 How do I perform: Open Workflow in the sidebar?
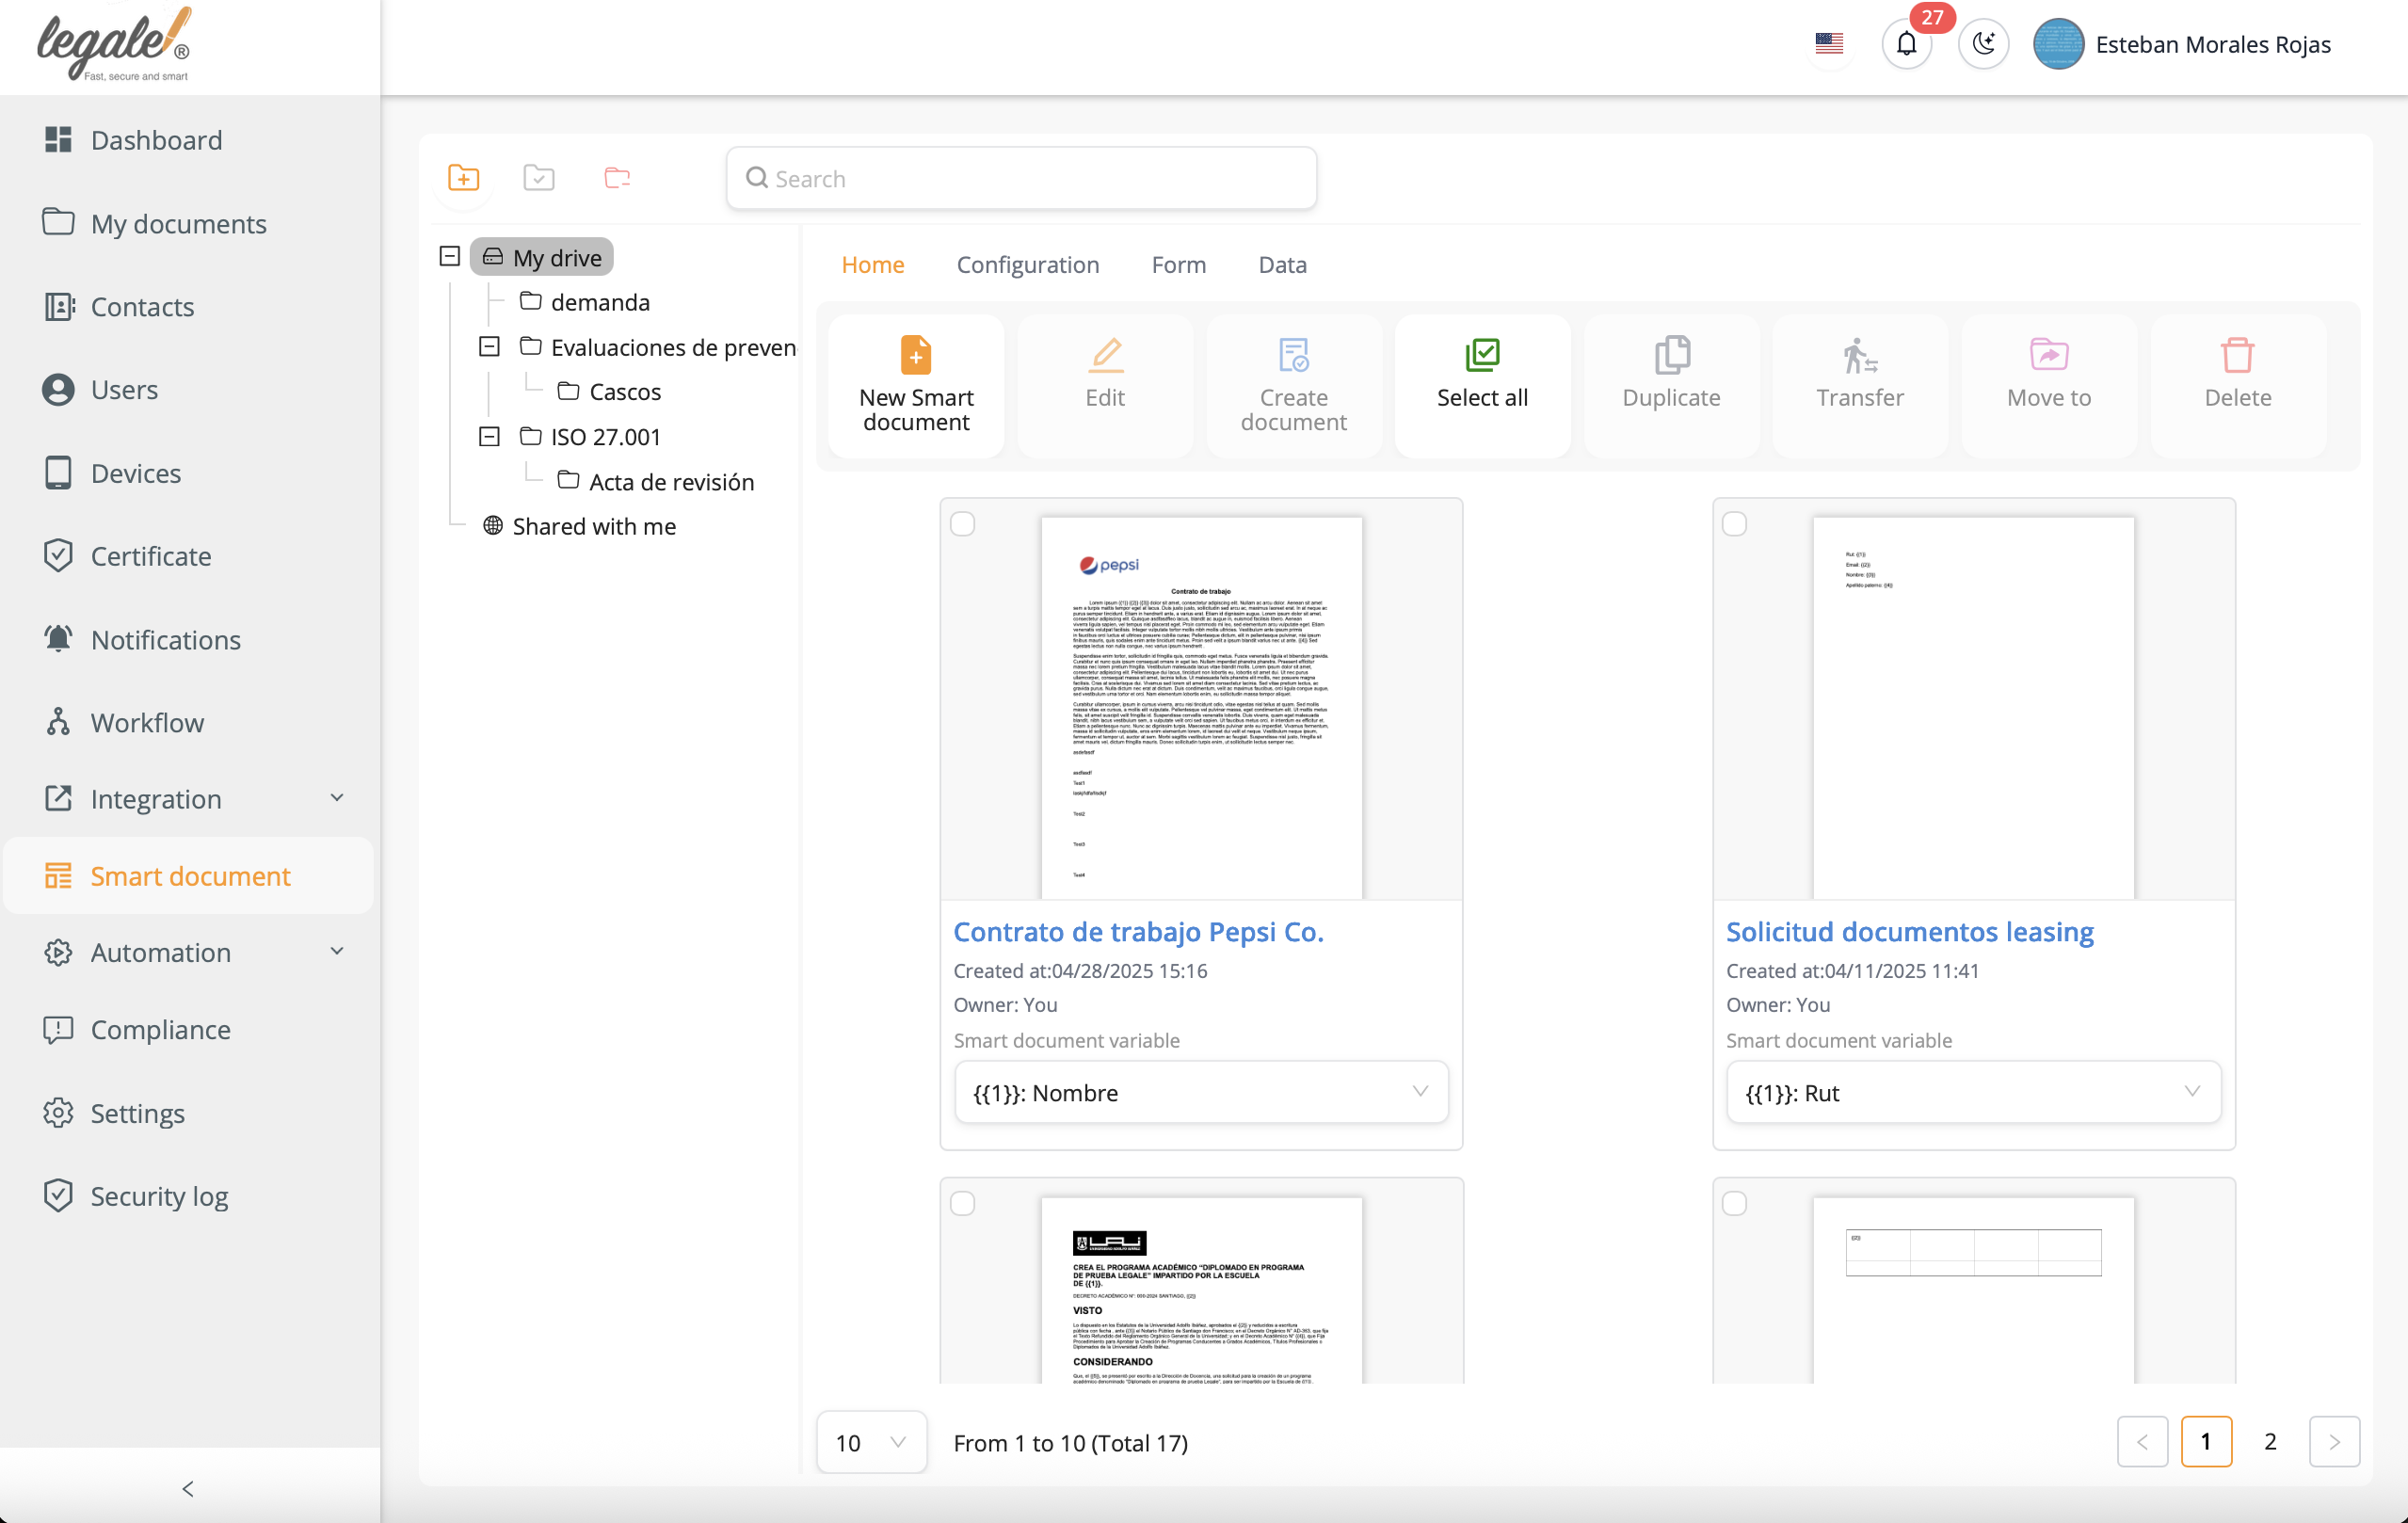[x=147, y=722]
